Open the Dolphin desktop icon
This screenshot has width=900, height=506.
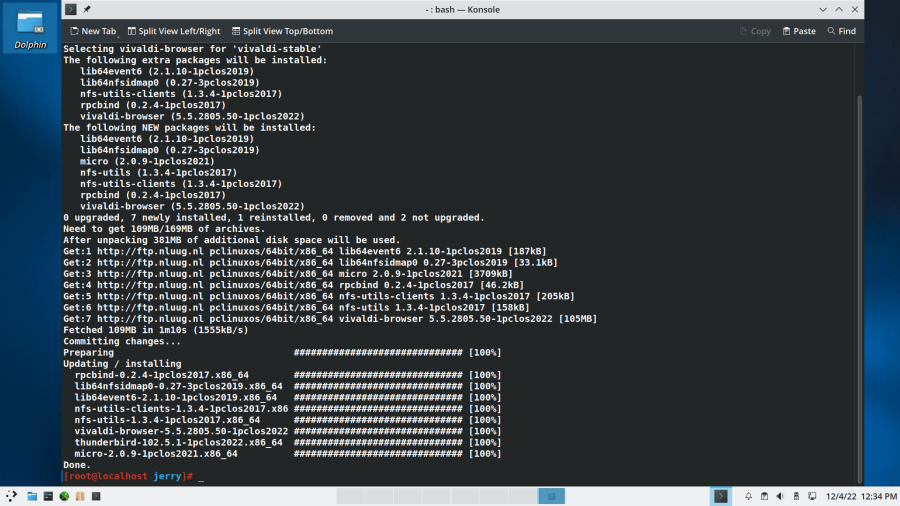pyautogui.click(x=30, y=30)
